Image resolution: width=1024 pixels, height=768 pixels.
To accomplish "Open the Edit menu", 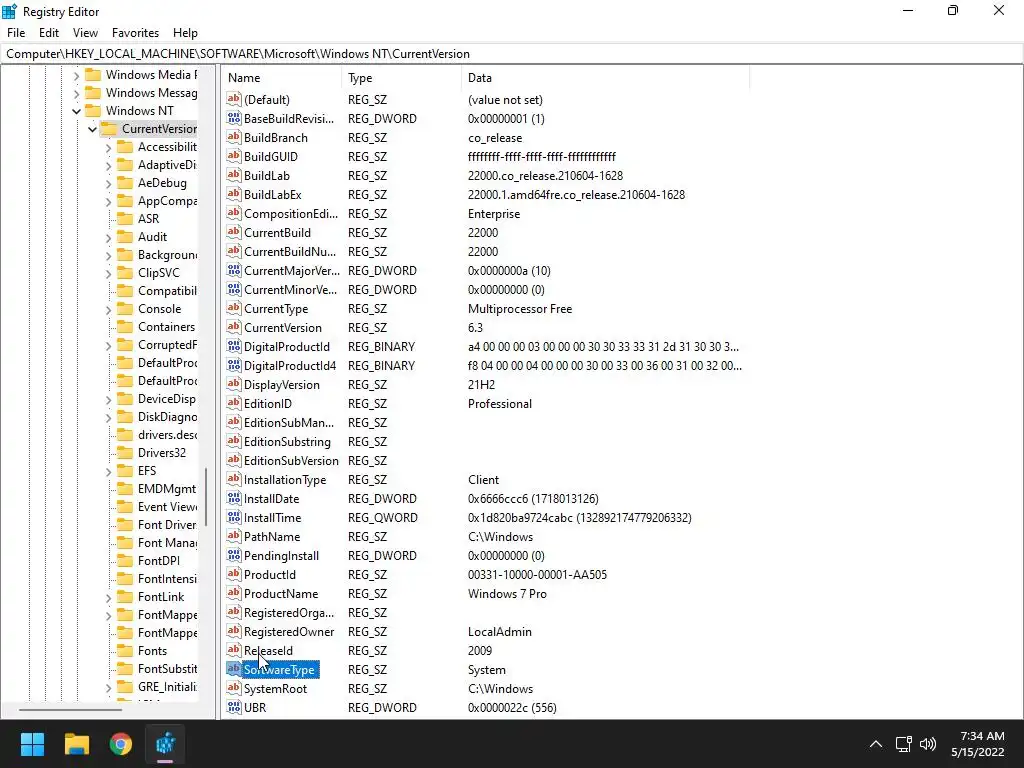I will (x=49, y=33).
